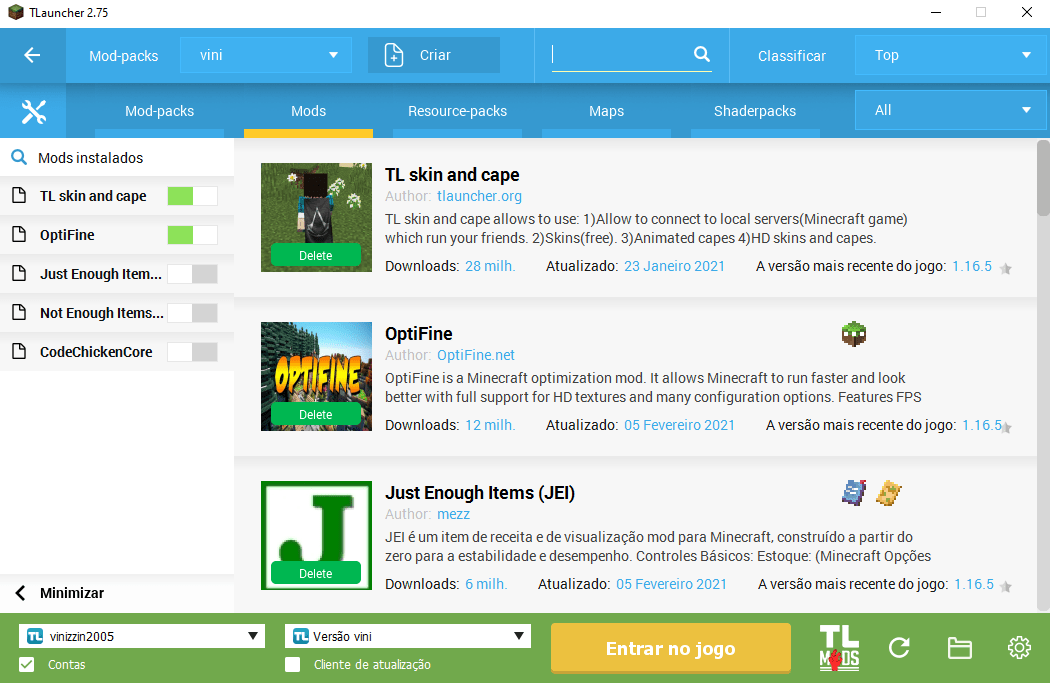Click the Criar new-file icon
Screen dimensions: 1050x683
click(394, 56)
